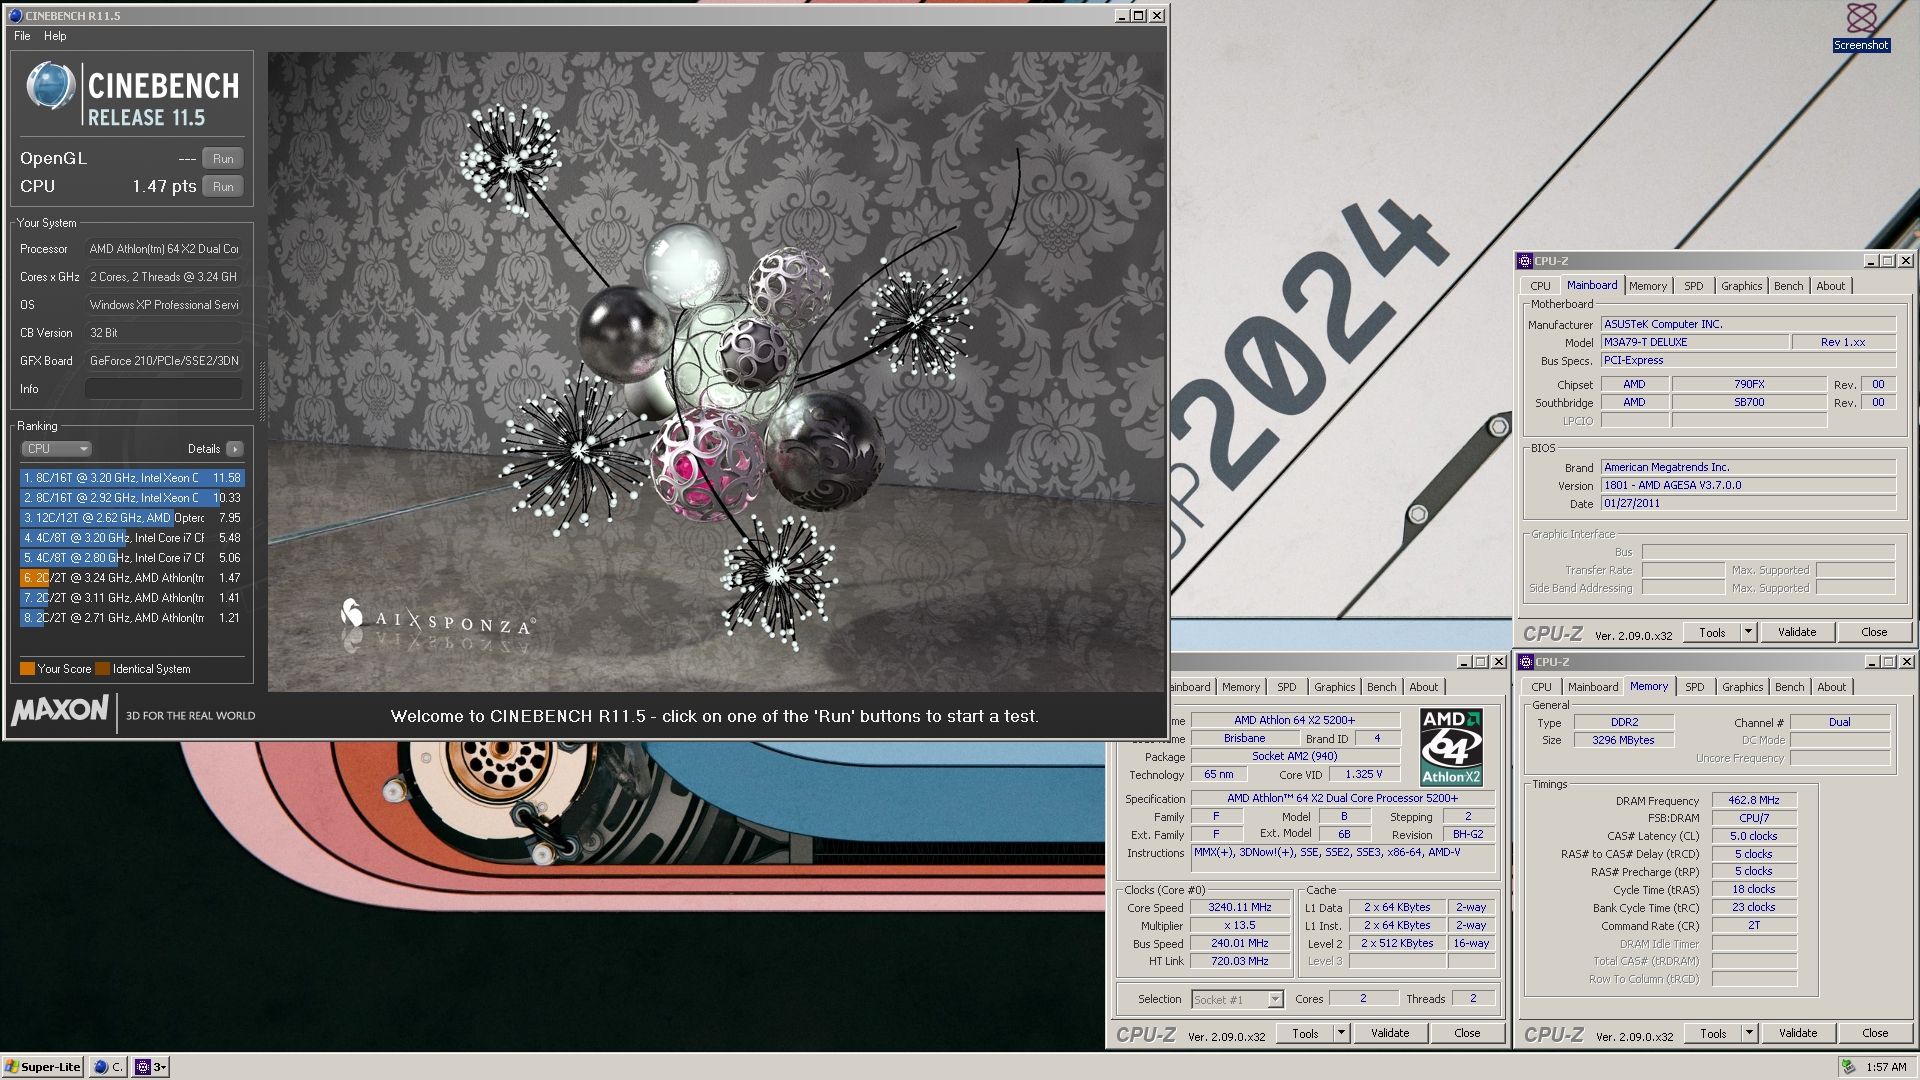Click the Core Speed 3240.11 MHz value
1920x1080 pixels.
coord(1239,907)
